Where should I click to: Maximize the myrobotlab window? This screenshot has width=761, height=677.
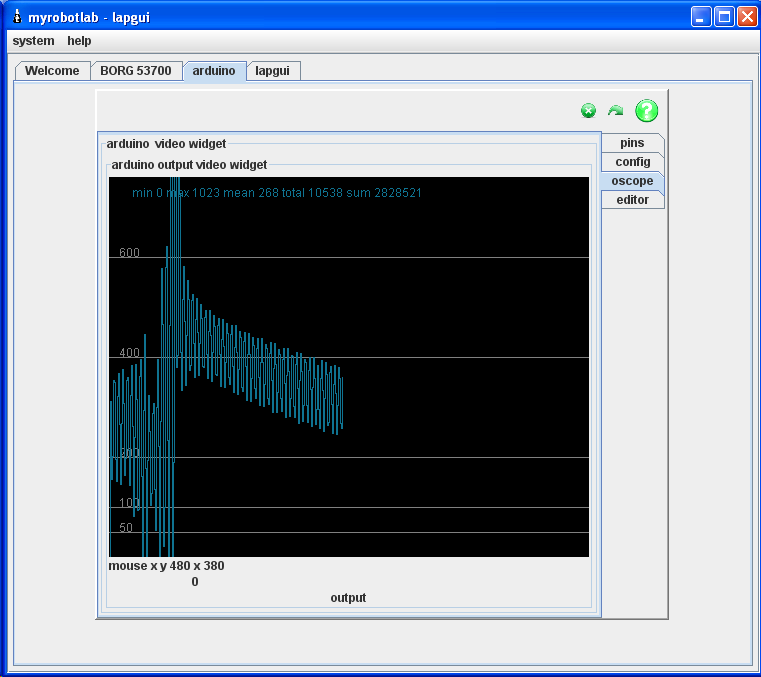[x=724, y=17]
